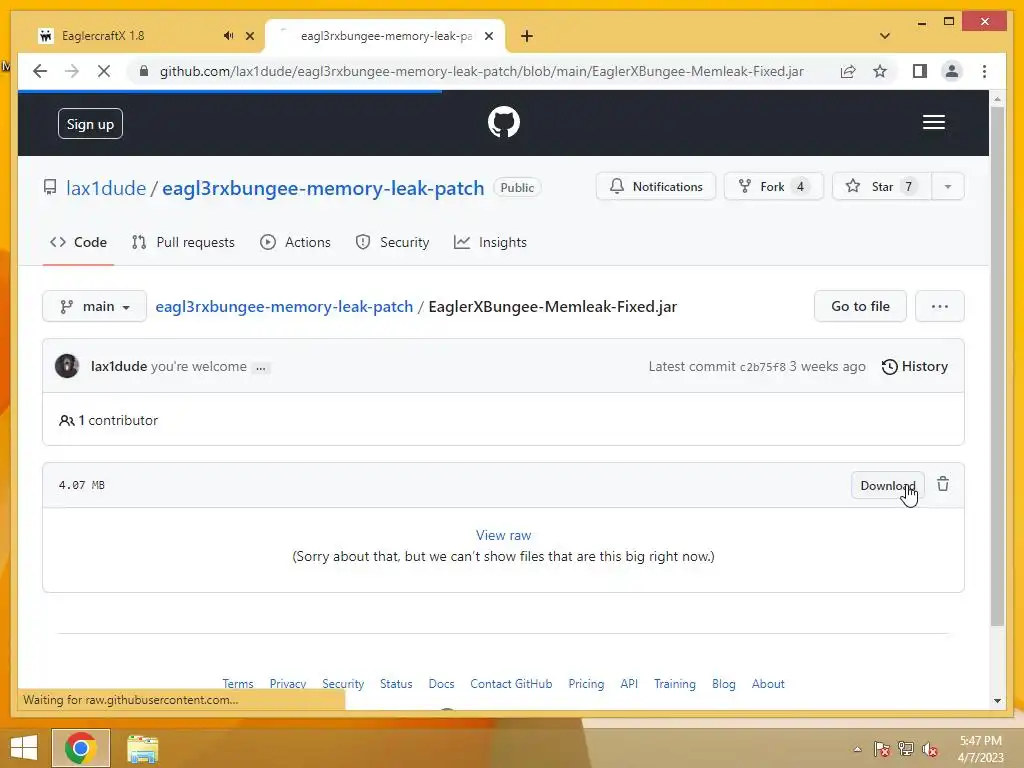Viewport: 1024px width, 768px height.
Task: Click the Notifications button
Action: click(x=656, y=187)
